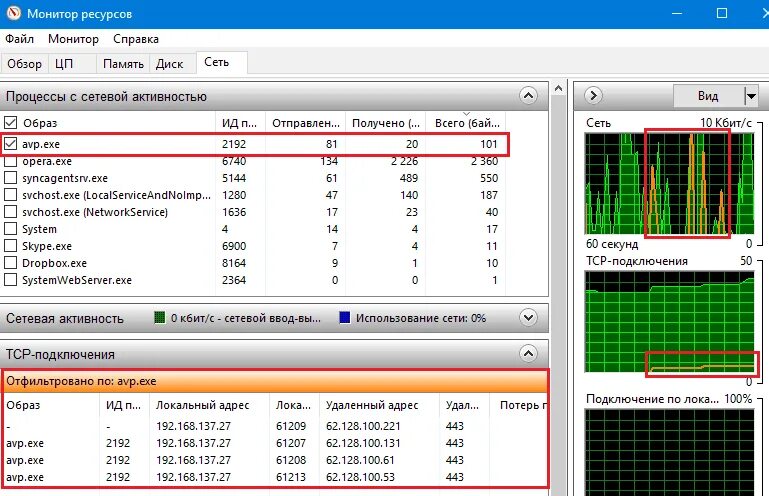Click the total bytes value 2 360

tap(485, 161)
